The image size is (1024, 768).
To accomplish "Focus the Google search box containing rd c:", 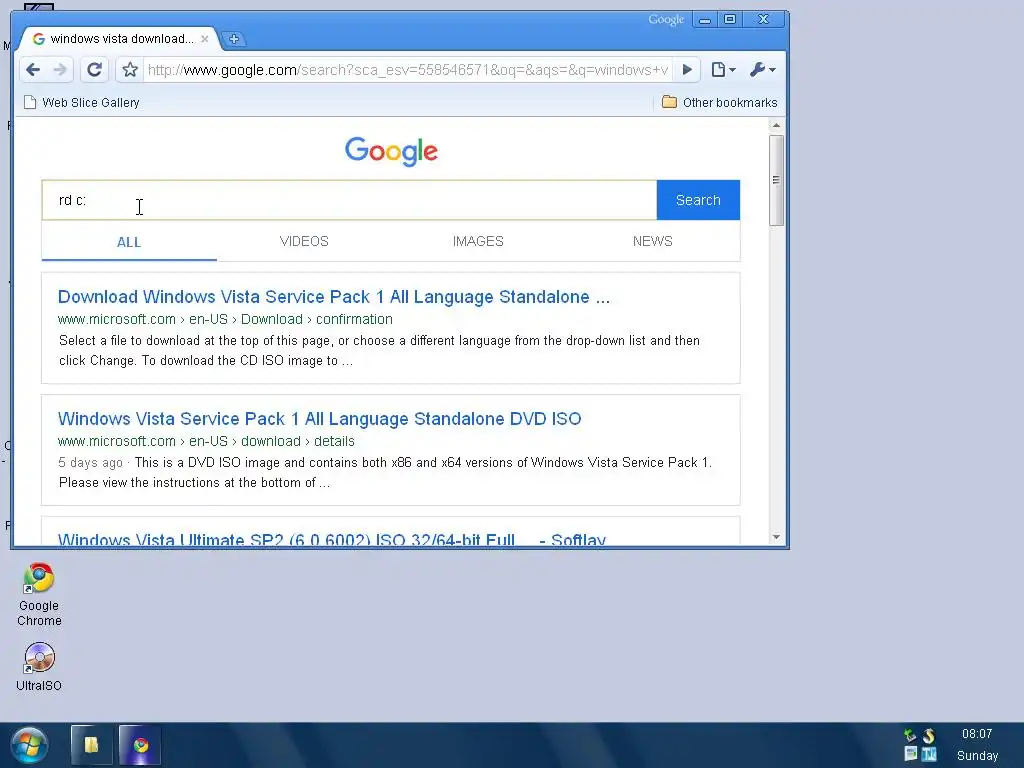I will click(x=349, y=200).
